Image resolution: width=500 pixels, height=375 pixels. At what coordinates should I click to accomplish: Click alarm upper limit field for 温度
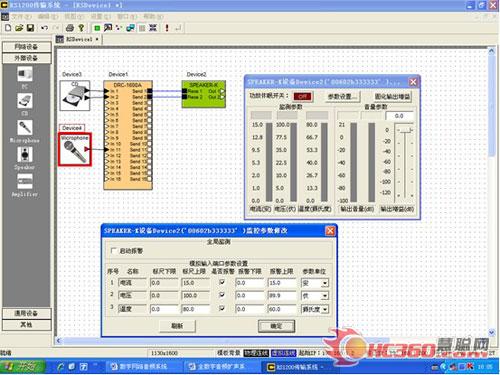[282, 309]
